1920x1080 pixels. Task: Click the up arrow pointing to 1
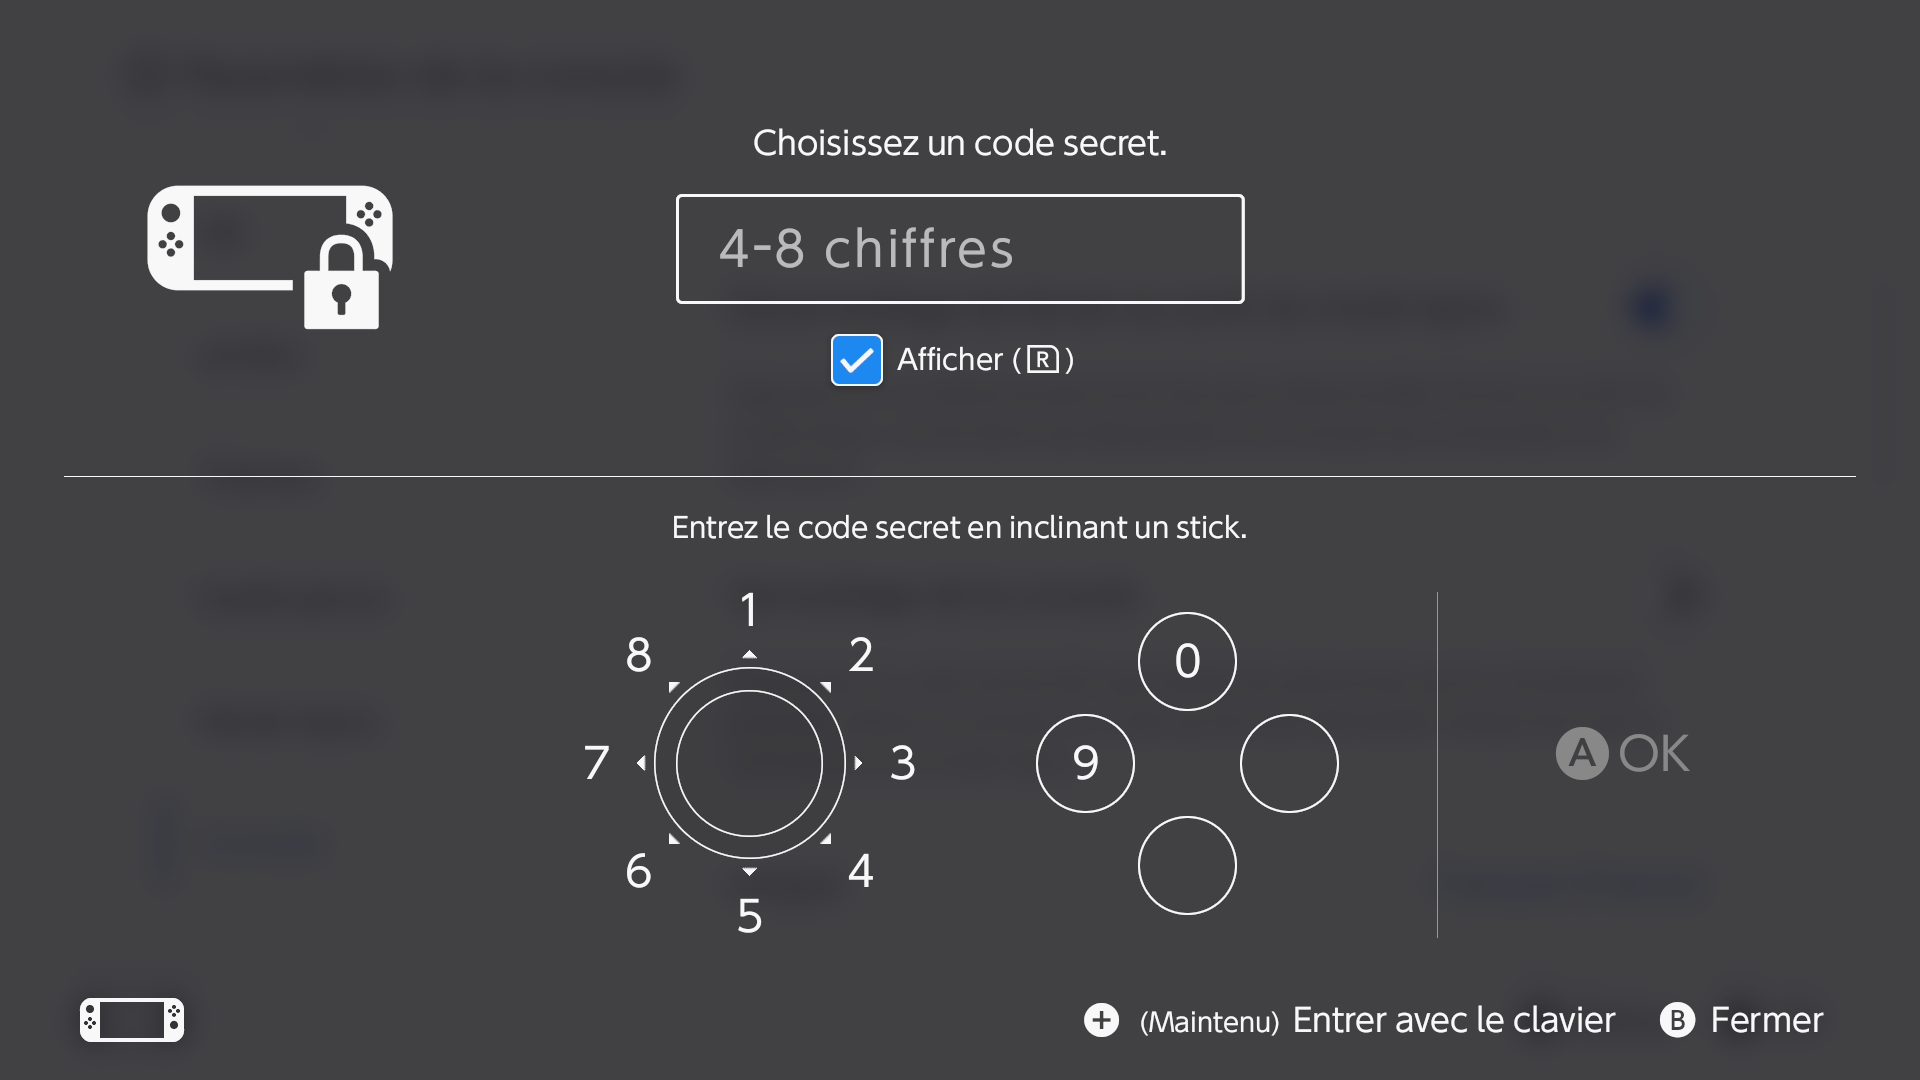(x=749, y=654)
